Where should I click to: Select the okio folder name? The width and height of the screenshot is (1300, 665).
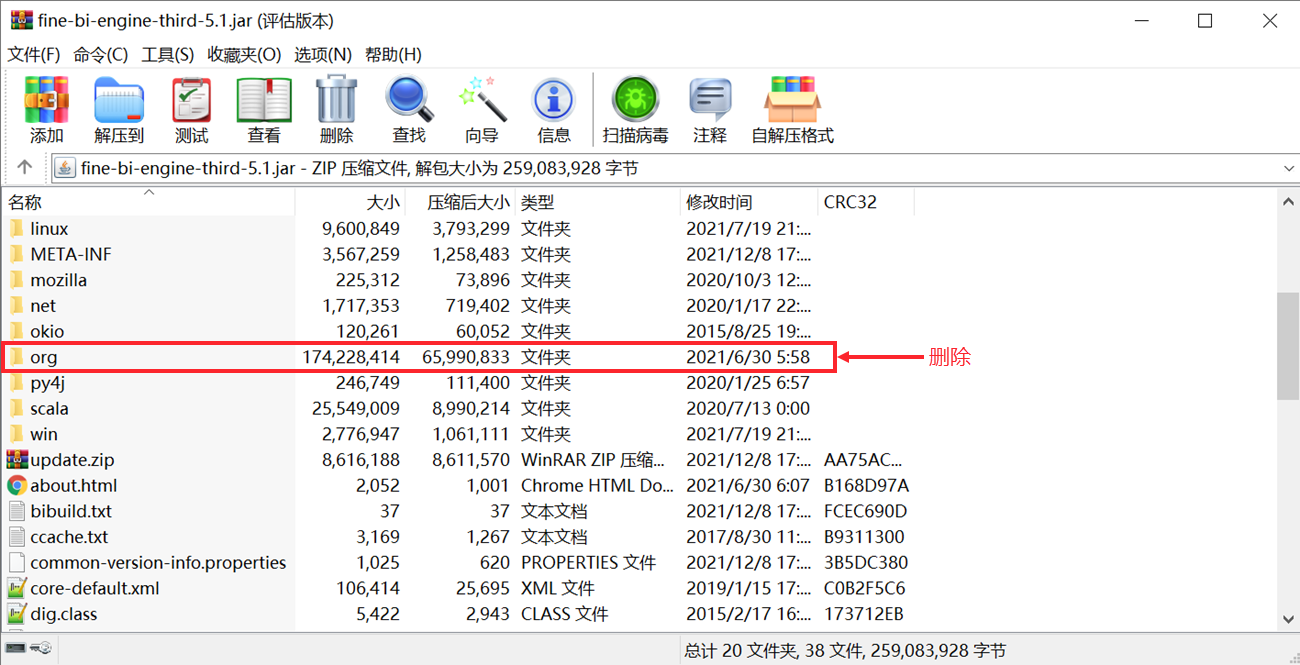tap(47, 331)
